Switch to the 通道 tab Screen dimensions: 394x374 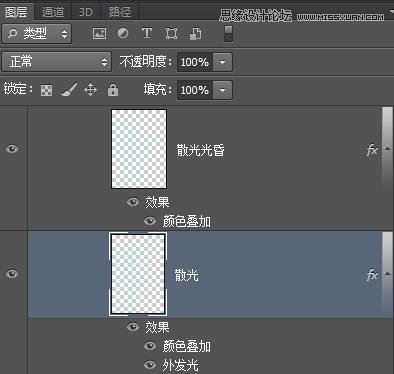pyautogui.click(x=53, y=12)
